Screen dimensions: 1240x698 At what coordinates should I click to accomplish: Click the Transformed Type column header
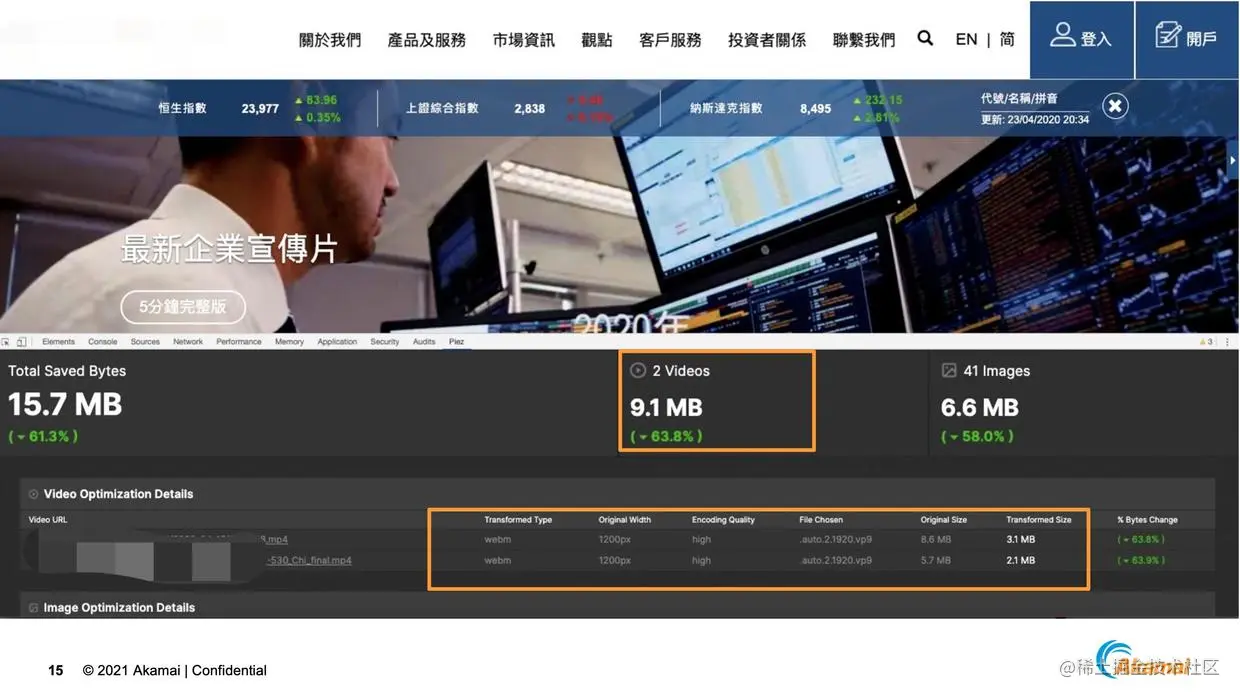(x=518, y=520)
